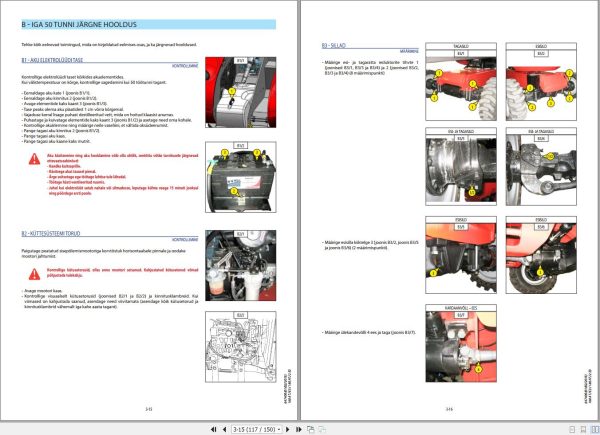
Task: Click the 'KONTROLLIMINE' label under the B1 heading
Action: [x=185, y=66]
